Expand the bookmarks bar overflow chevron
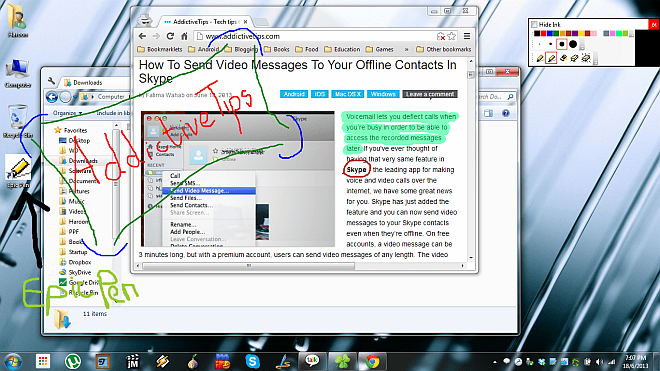660x371 pixels. coord(407,49)
